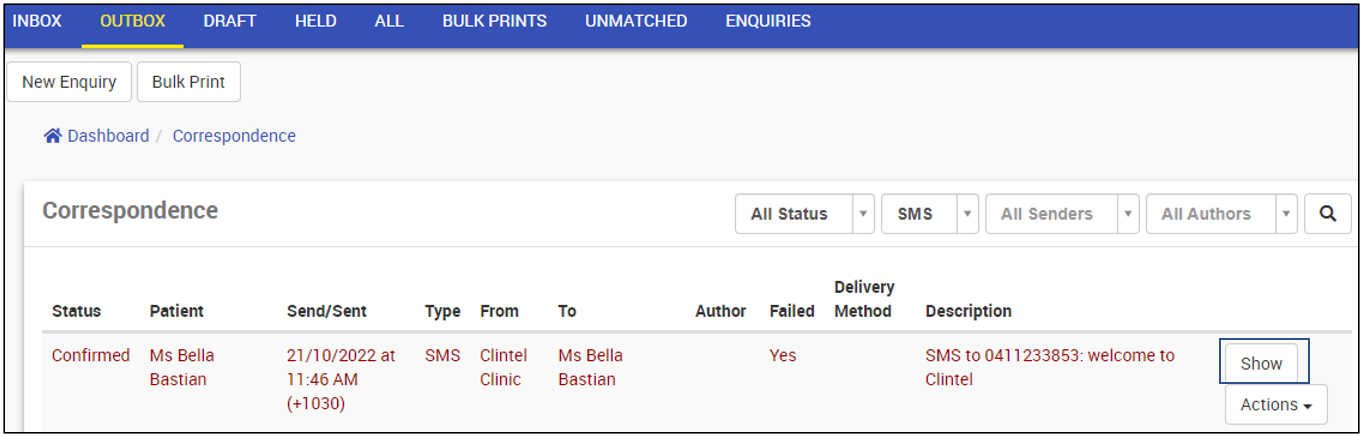1364x436 pixels.
Task: Follow the Dashboard breadcrumb link
Action: tap(108, 136)
